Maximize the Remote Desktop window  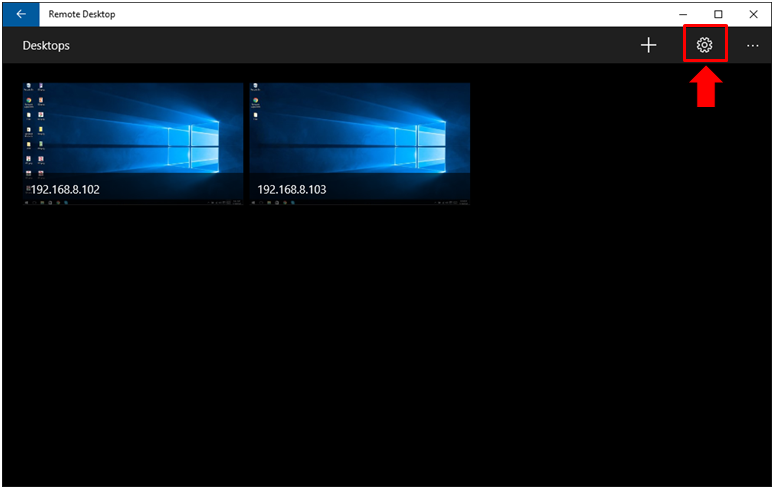(718, 14)
